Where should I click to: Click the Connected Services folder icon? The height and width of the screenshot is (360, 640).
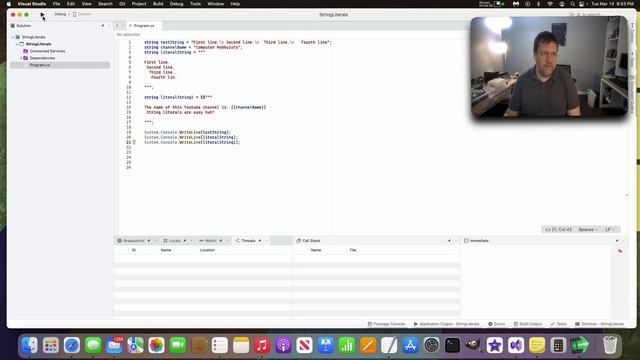26,51
